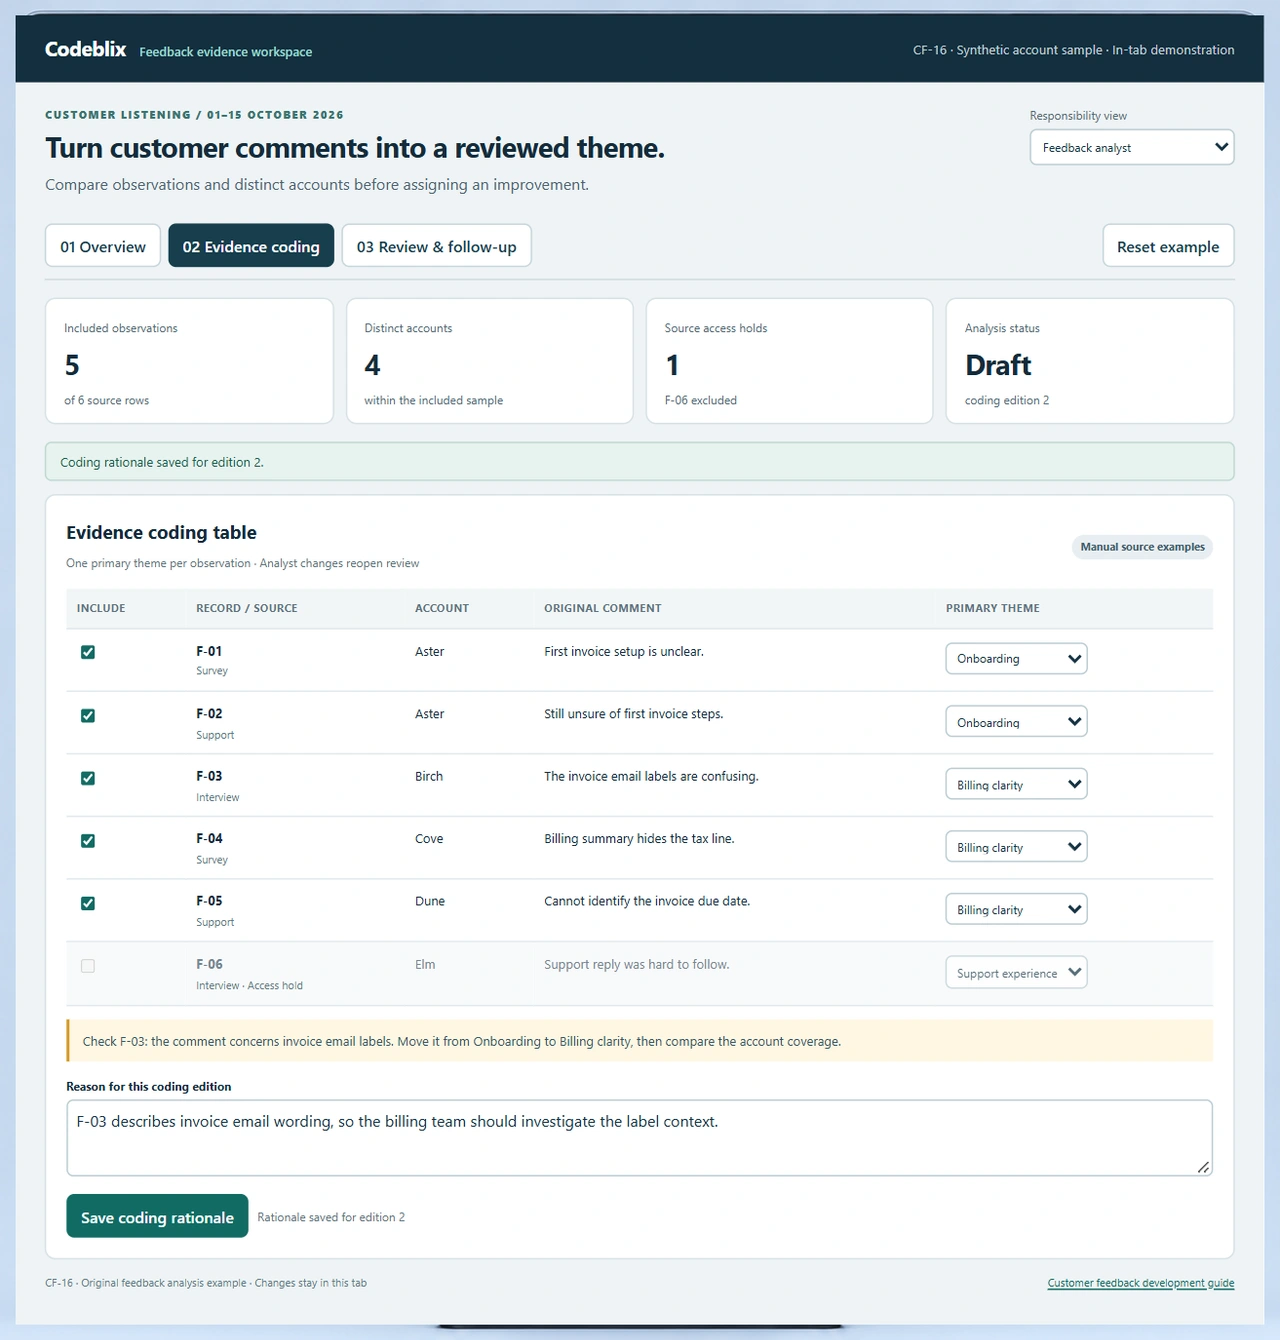The height and width of the screenshot is (1340, 1280).
Task: Toggle the include checkbox for F-01
Action: point(88,652)
